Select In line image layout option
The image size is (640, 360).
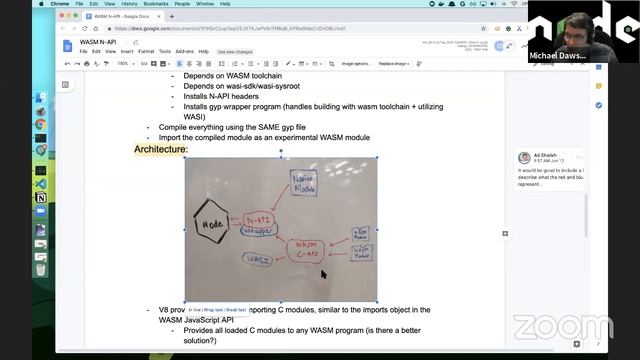click(x=194, y=310)
